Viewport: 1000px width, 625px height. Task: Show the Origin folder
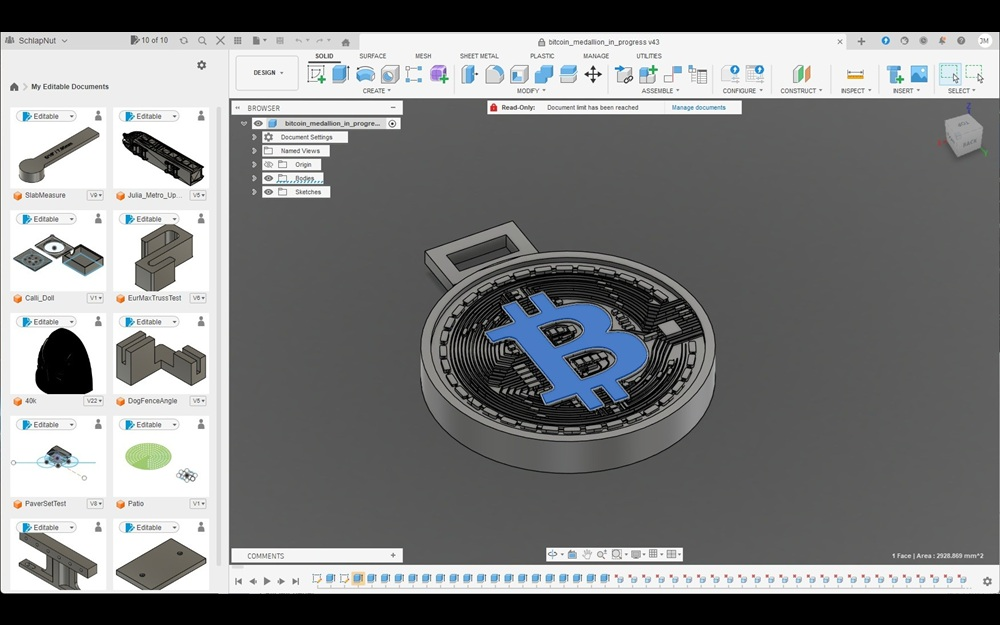pyautogui.click(x=268, y=164)
